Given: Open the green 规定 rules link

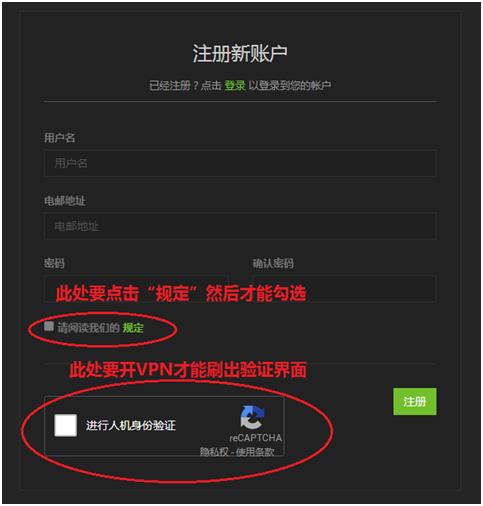Looking at the screenshot, I should click(x=133, y=328).
